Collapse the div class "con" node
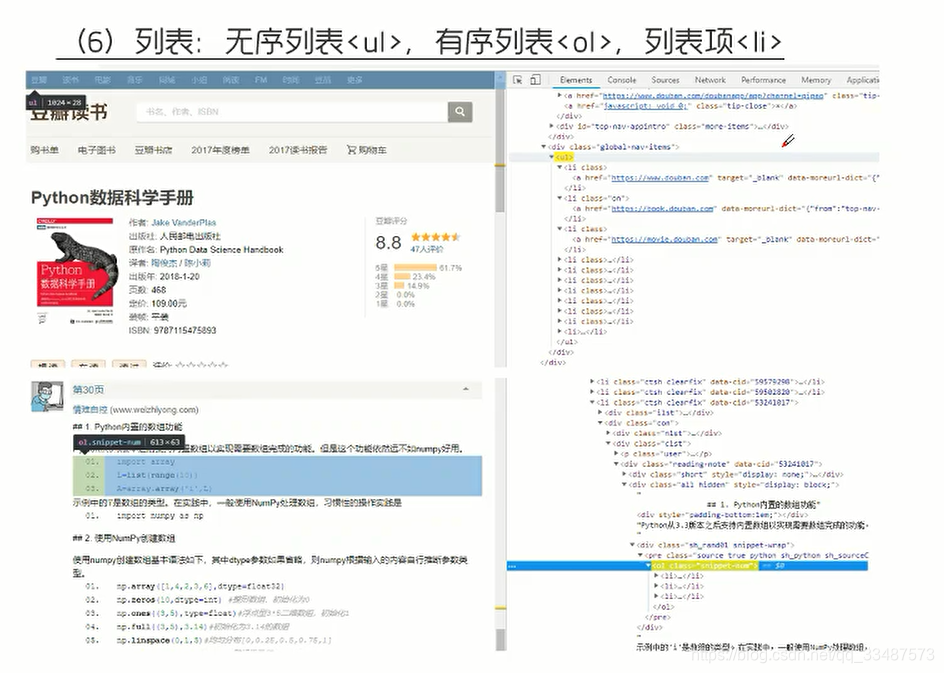944x673 pixels. pyautogui.click(x=600, y=423)
